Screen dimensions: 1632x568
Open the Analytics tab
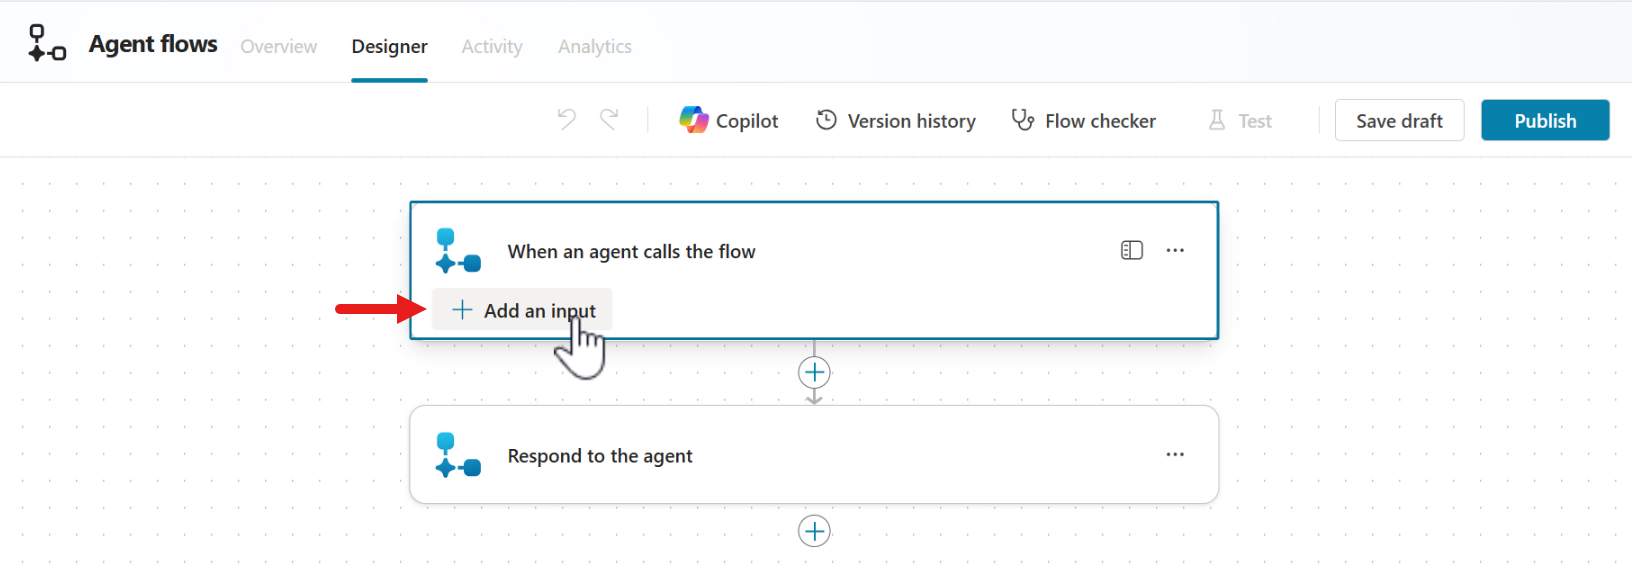(x=595, y=46)
